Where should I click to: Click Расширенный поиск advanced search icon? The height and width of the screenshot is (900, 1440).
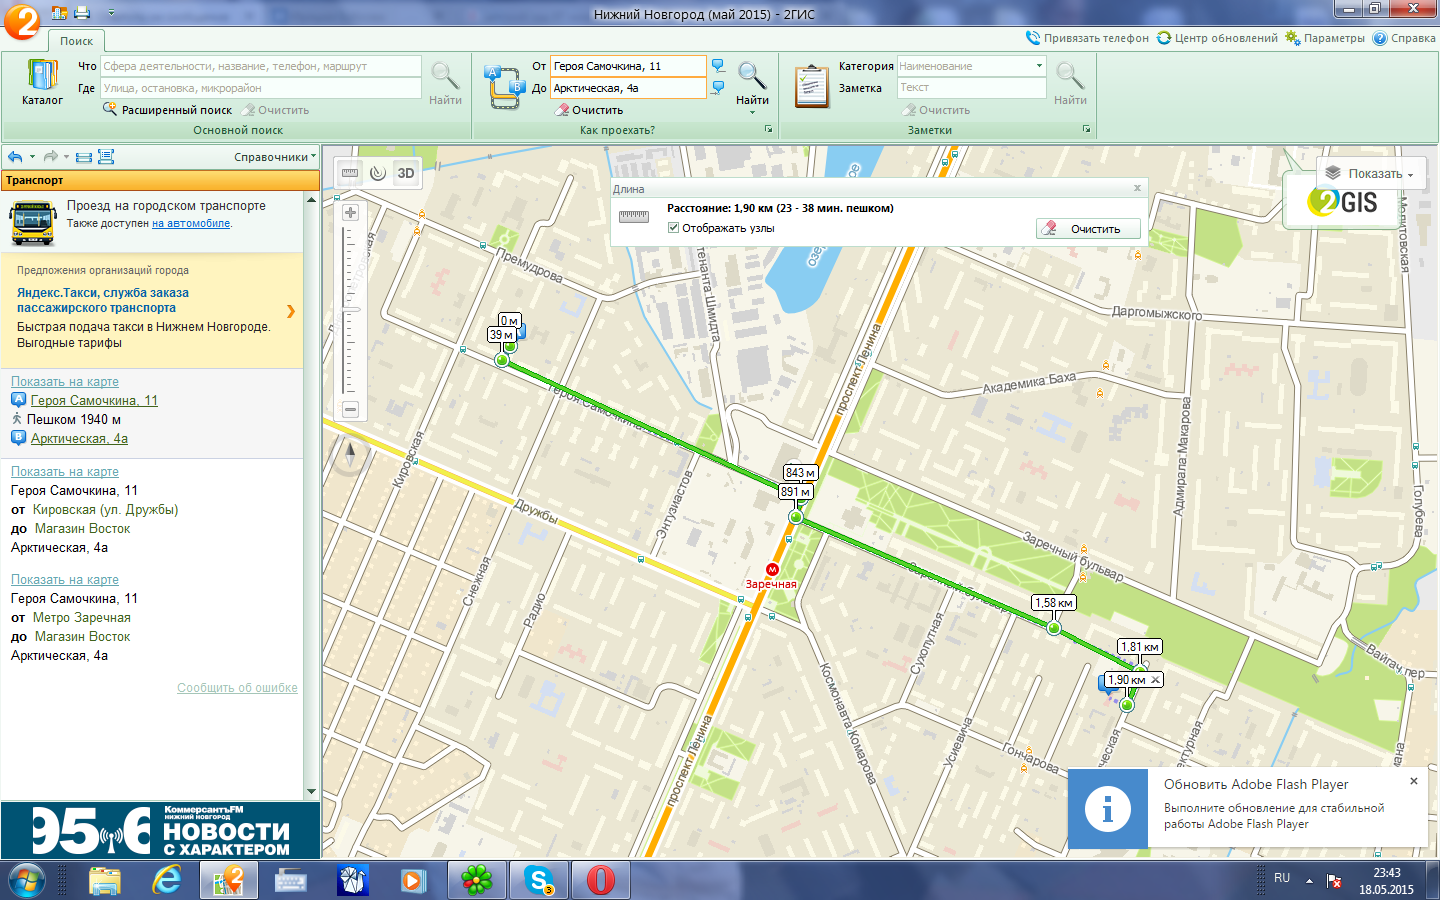point(110,109)
